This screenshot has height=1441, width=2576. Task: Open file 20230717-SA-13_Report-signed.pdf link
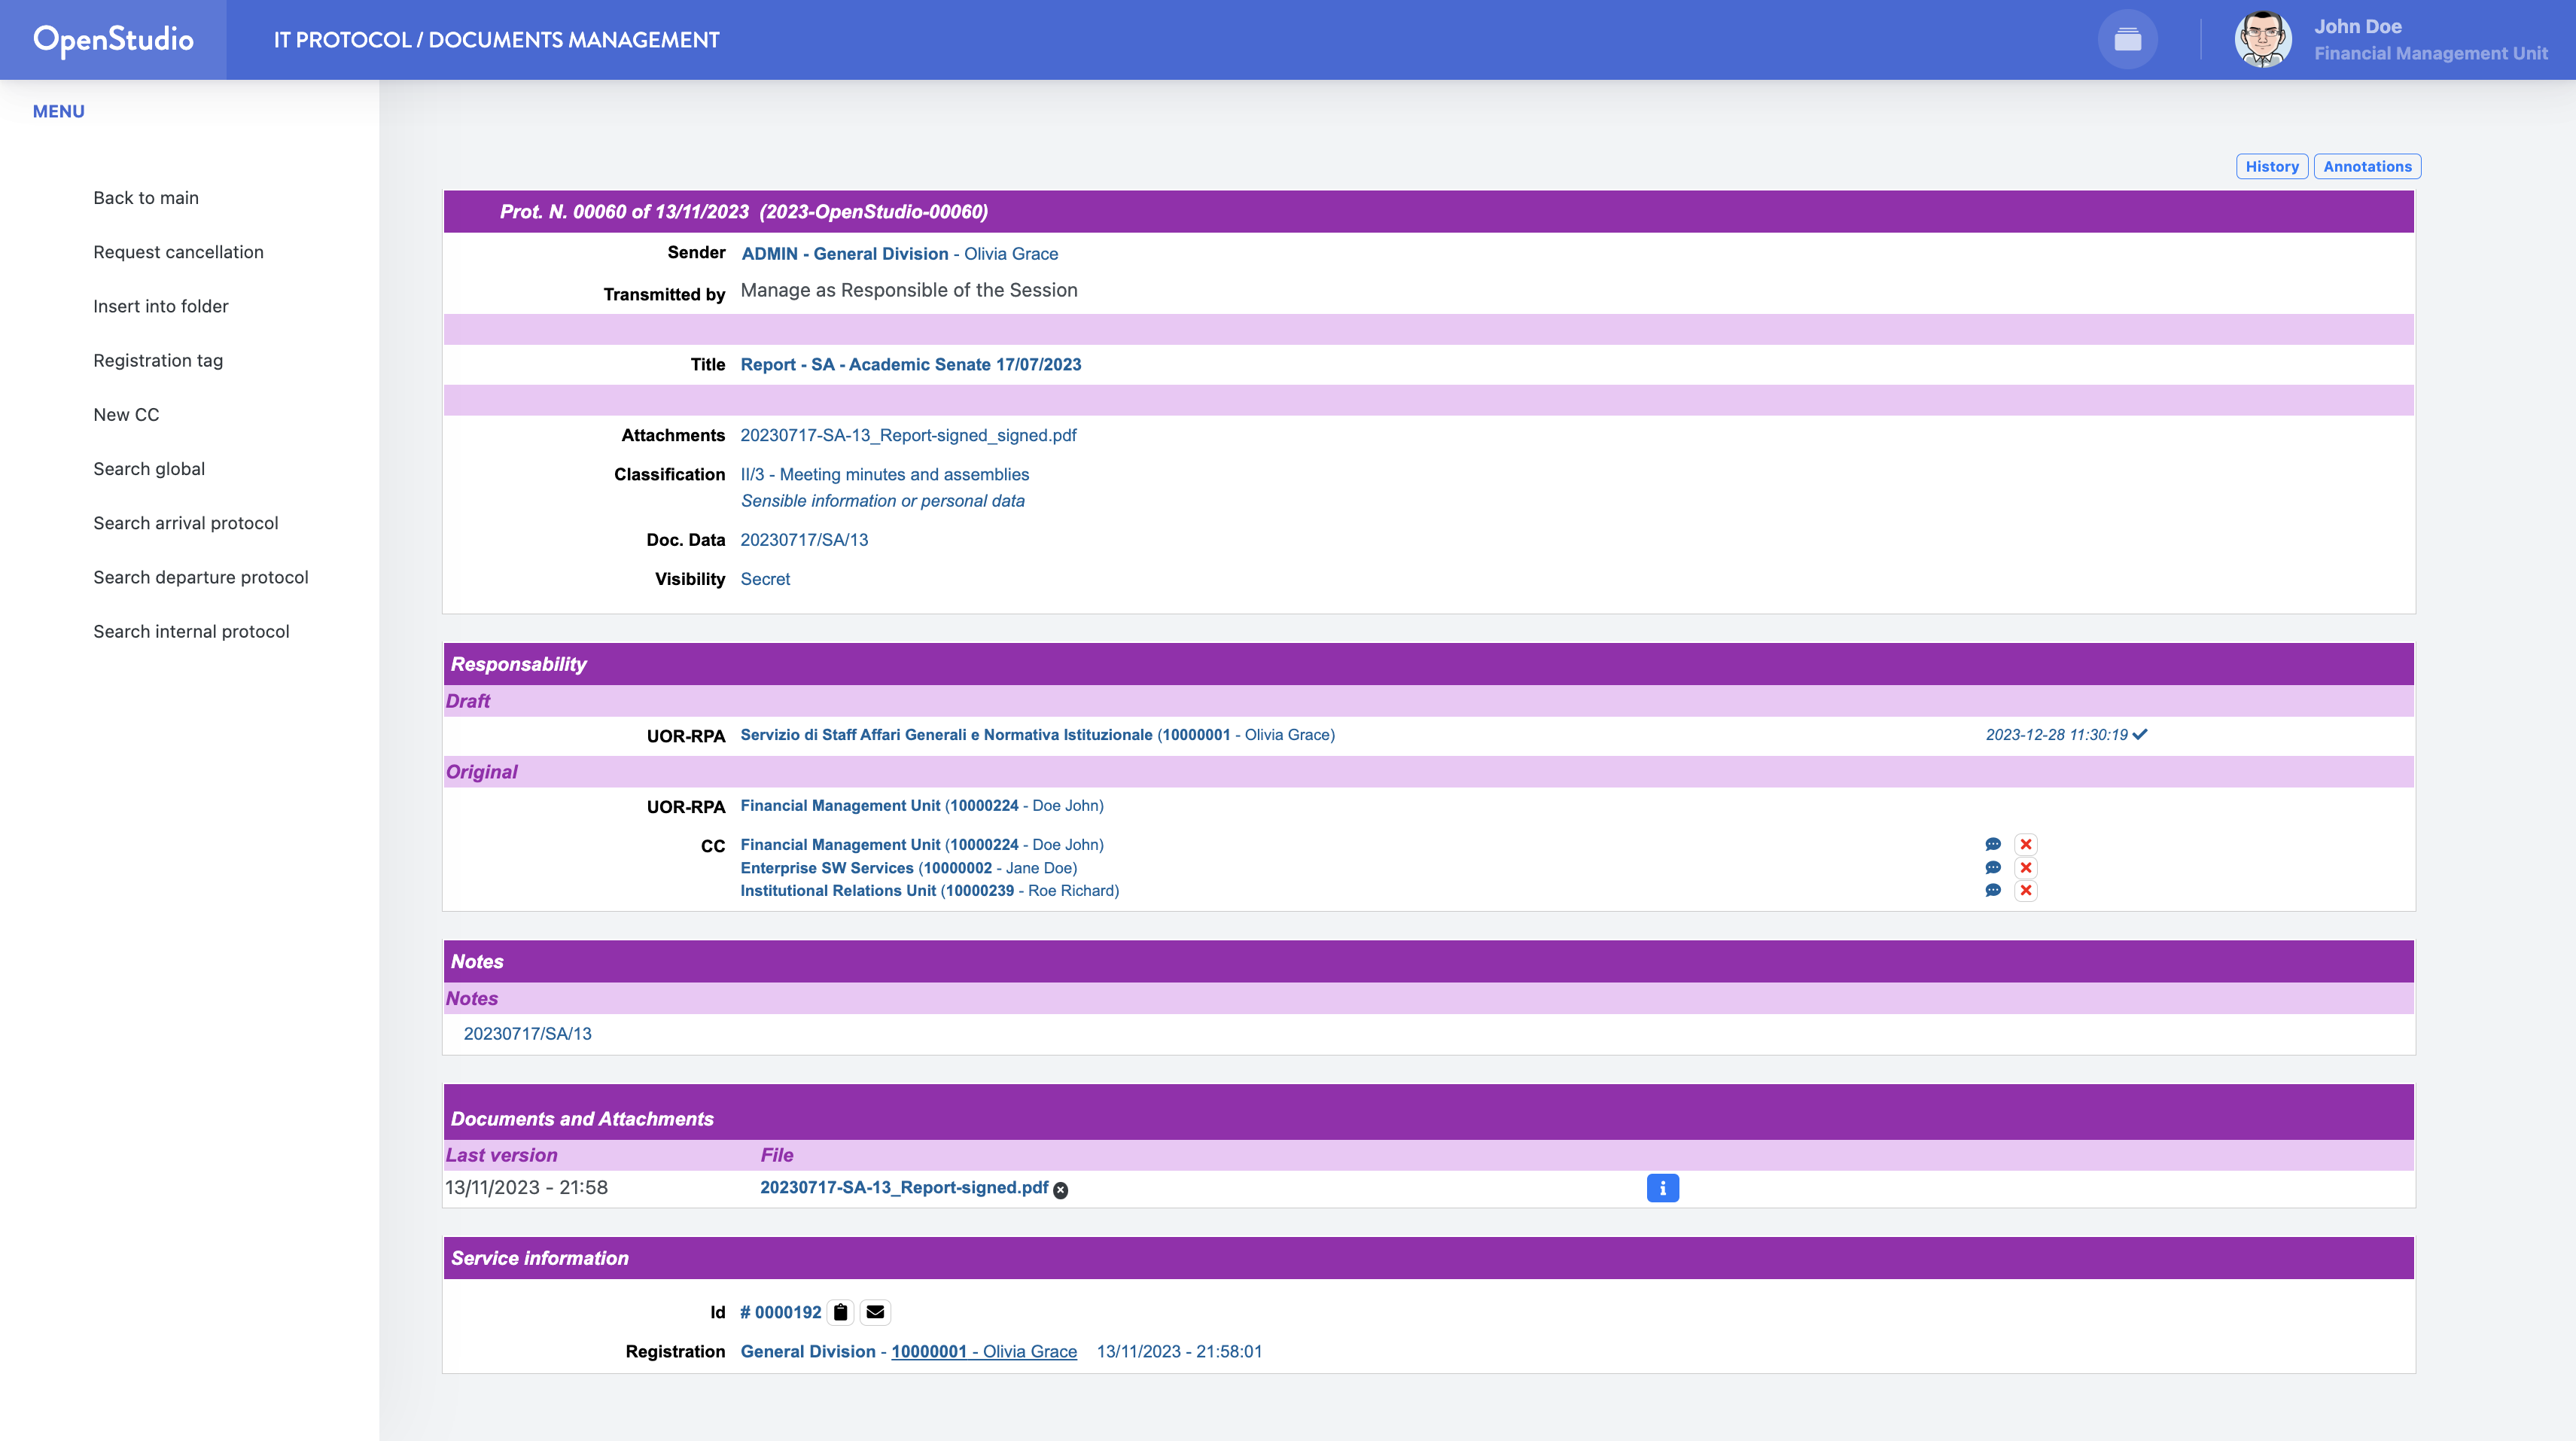click(x=904, y=1187)
